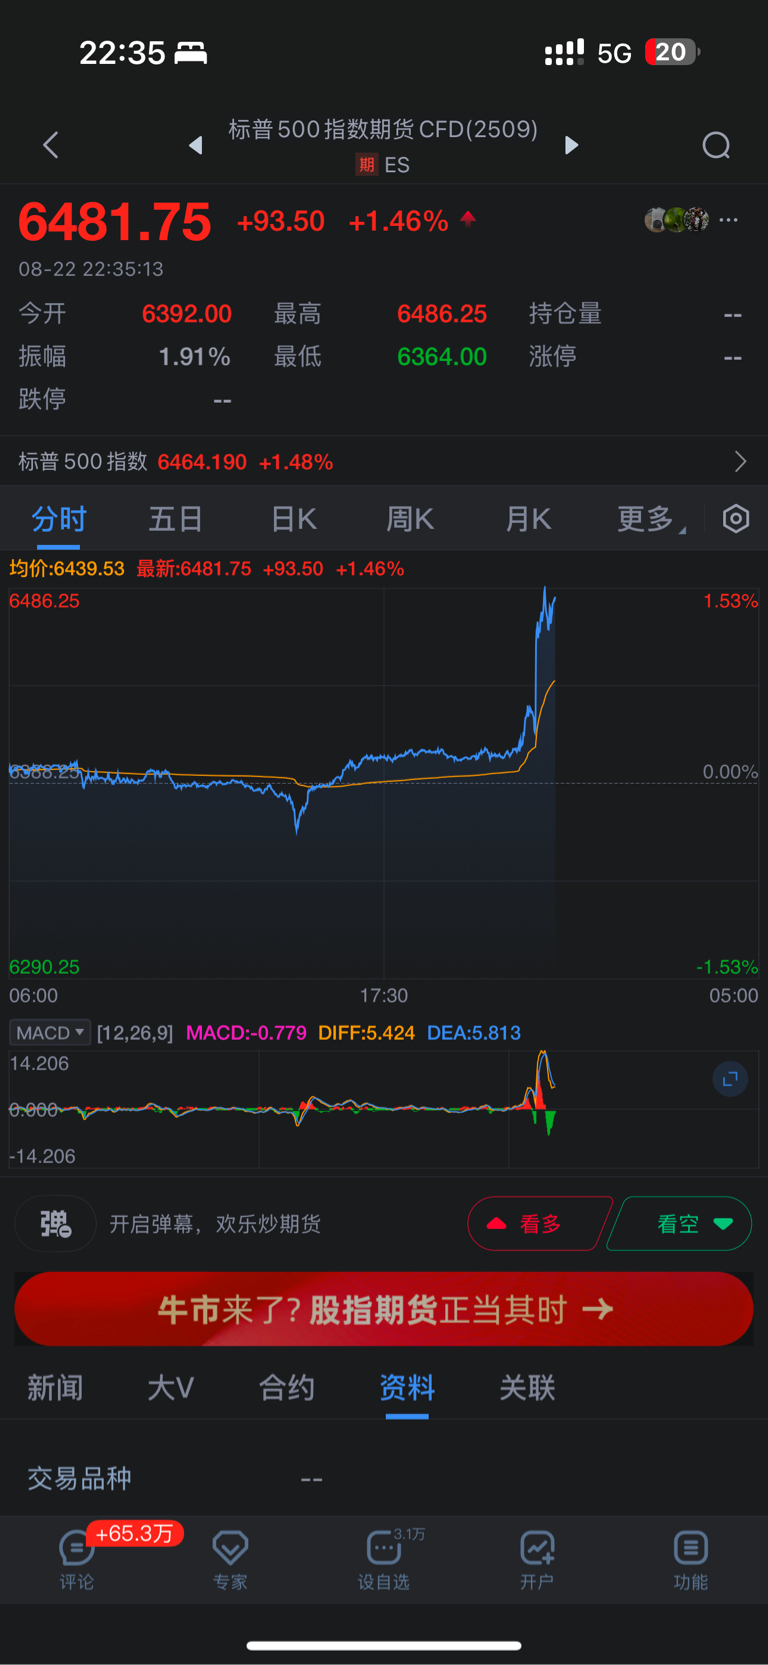Tap the user avatars cluster

tap(677, 220)
